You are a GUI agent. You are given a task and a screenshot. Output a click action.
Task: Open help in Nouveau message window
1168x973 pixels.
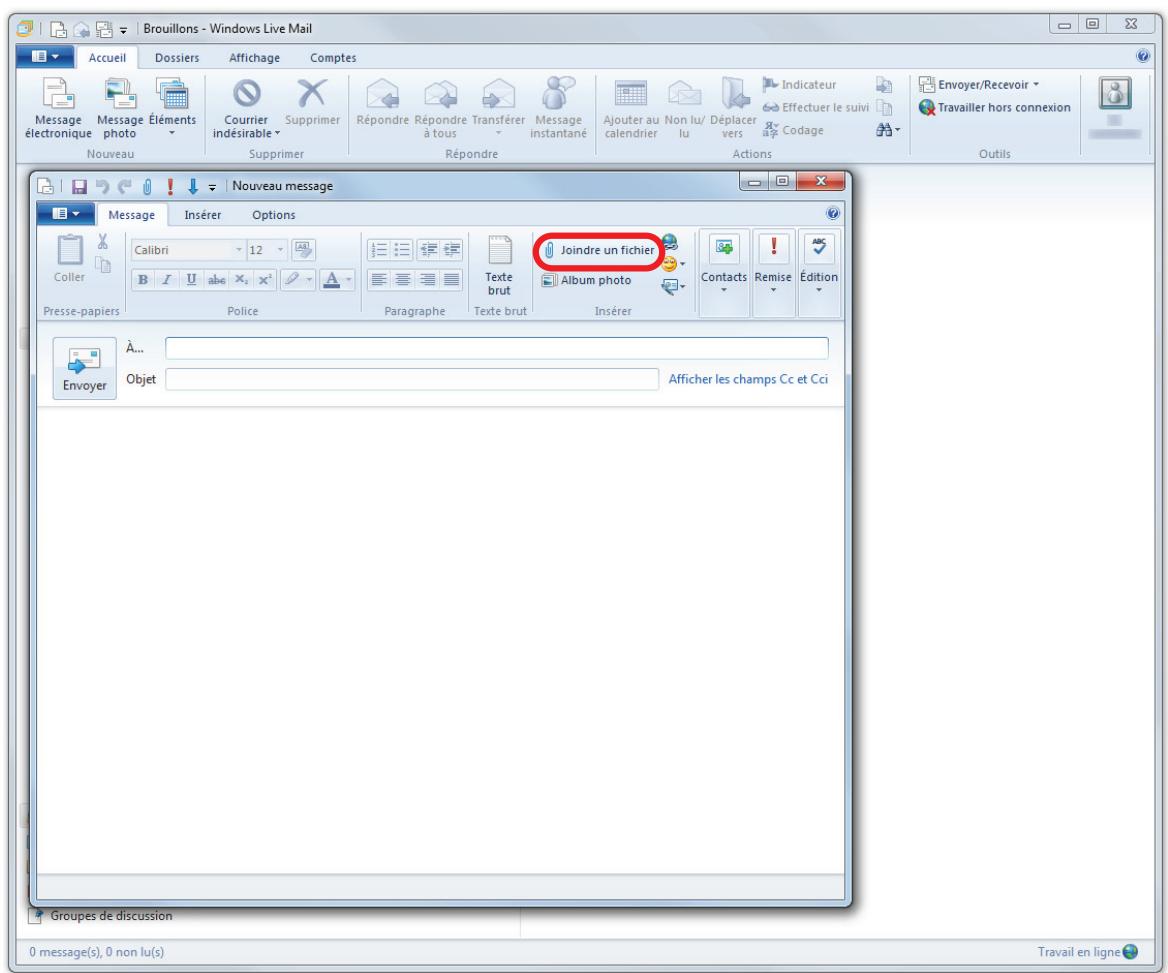(x=833, y=214)
